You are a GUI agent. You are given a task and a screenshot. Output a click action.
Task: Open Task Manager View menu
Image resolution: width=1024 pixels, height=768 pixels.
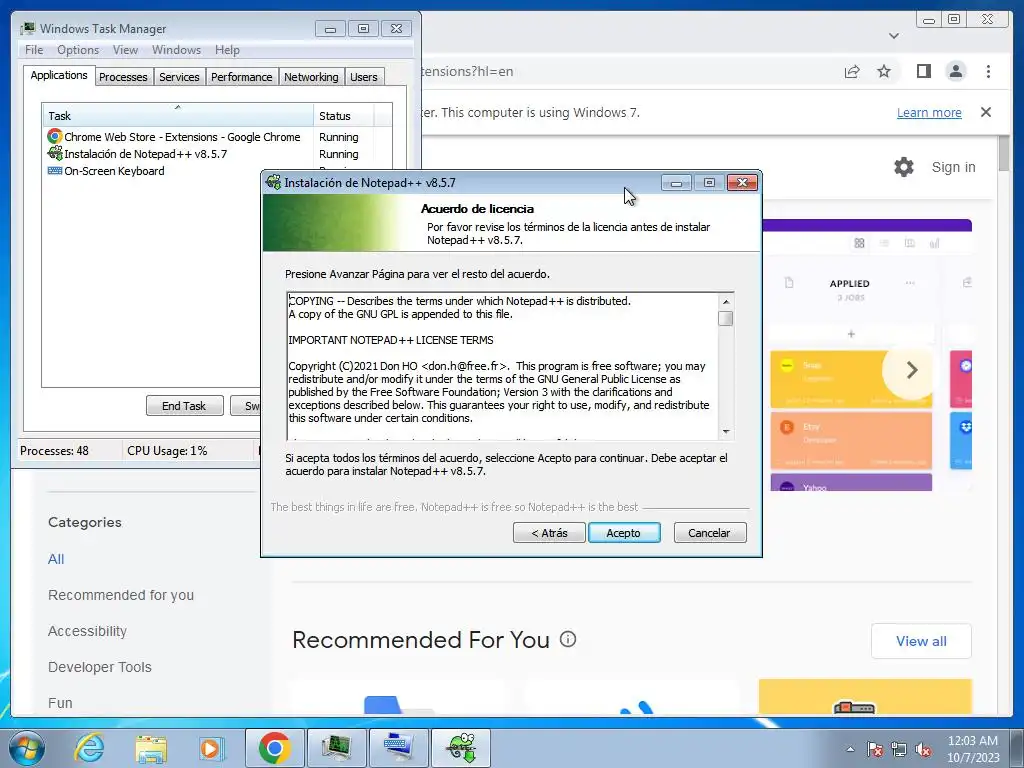pyautogui.click(x=125, y=50)
